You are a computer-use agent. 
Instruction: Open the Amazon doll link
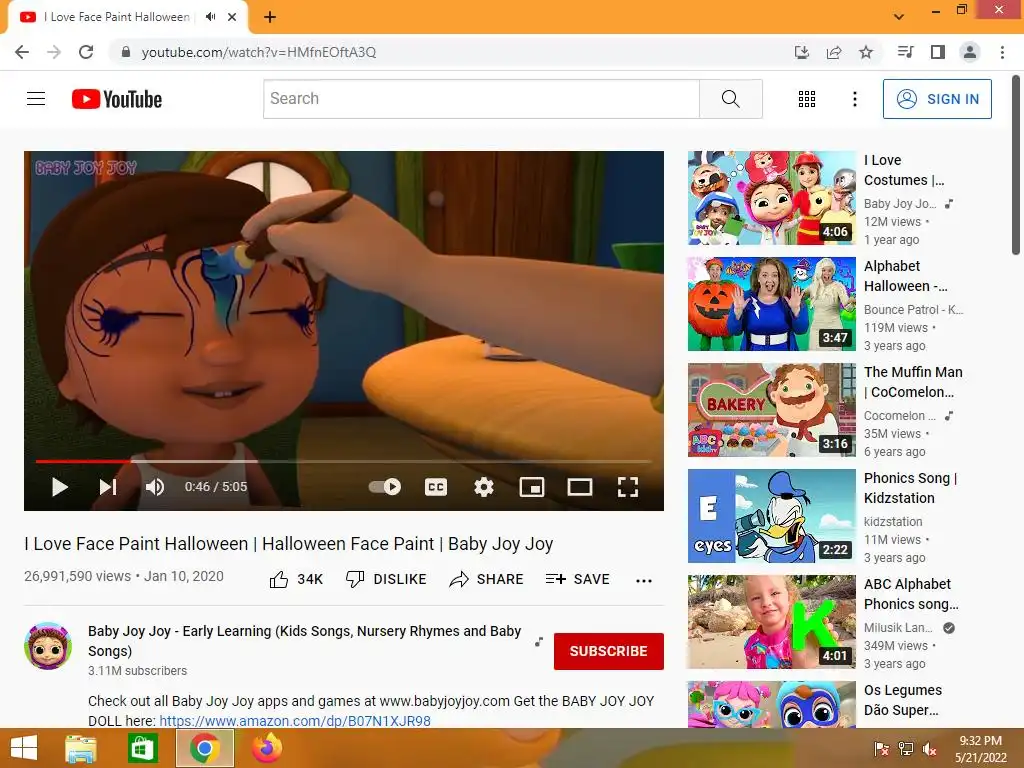coord(295,721)
